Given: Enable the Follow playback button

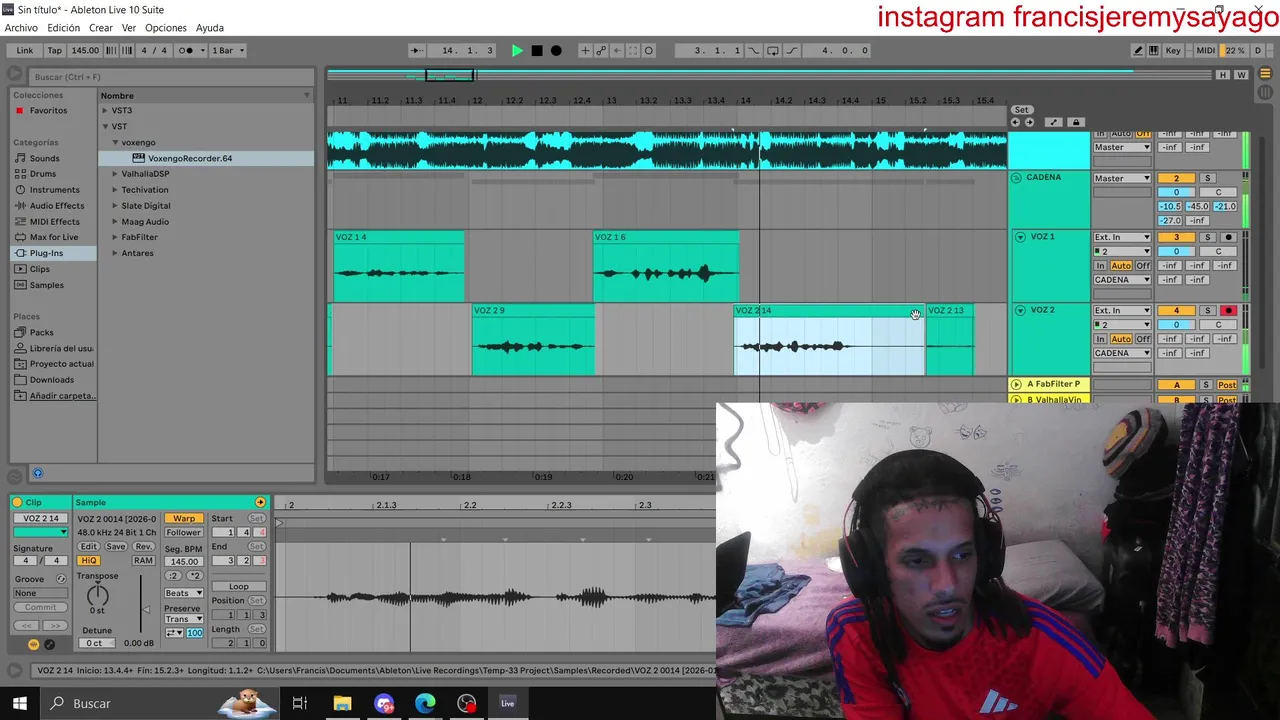Looking at the screenshot, I should pos(417,50).
